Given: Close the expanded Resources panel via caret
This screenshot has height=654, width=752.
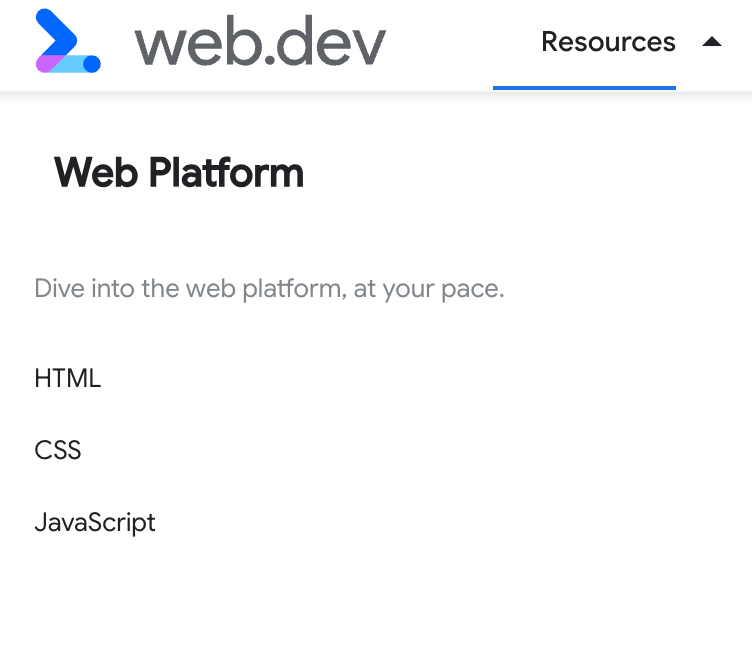Looking at the screenshot, I should tap(712, 42).
